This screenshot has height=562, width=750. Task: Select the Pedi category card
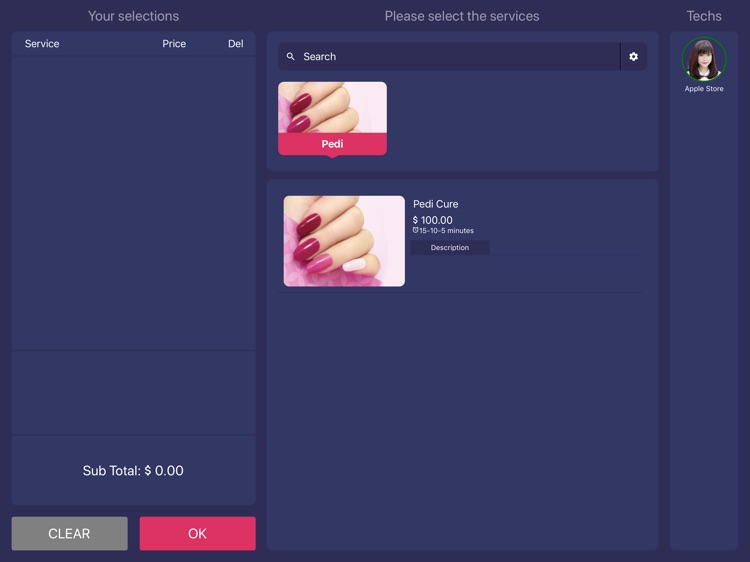332,118
